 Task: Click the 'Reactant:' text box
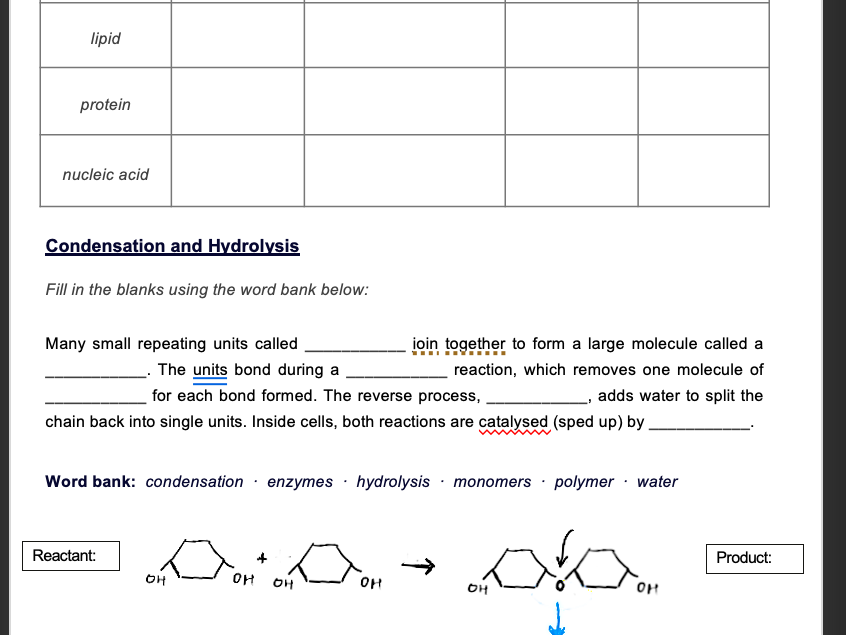71,556
